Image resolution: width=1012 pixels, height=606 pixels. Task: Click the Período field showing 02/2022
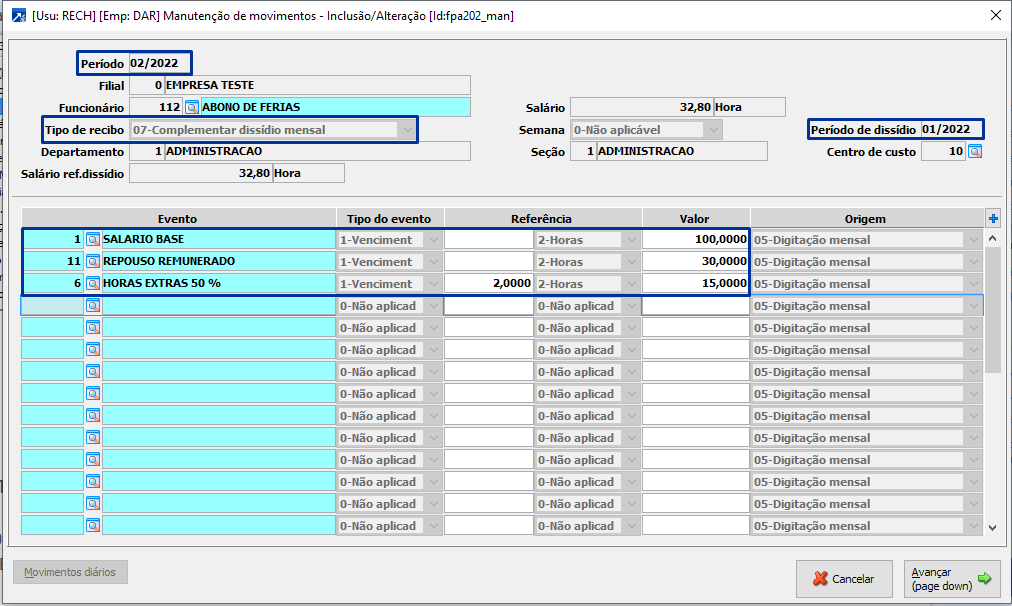pos(158,63)
